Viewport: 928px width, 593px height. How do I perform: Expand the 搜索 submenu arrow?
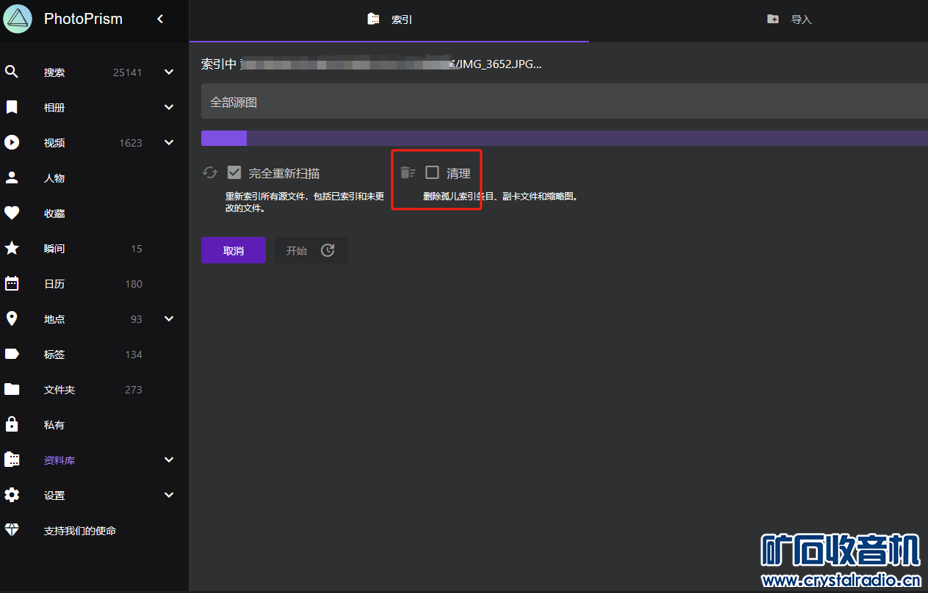(169, 72)
